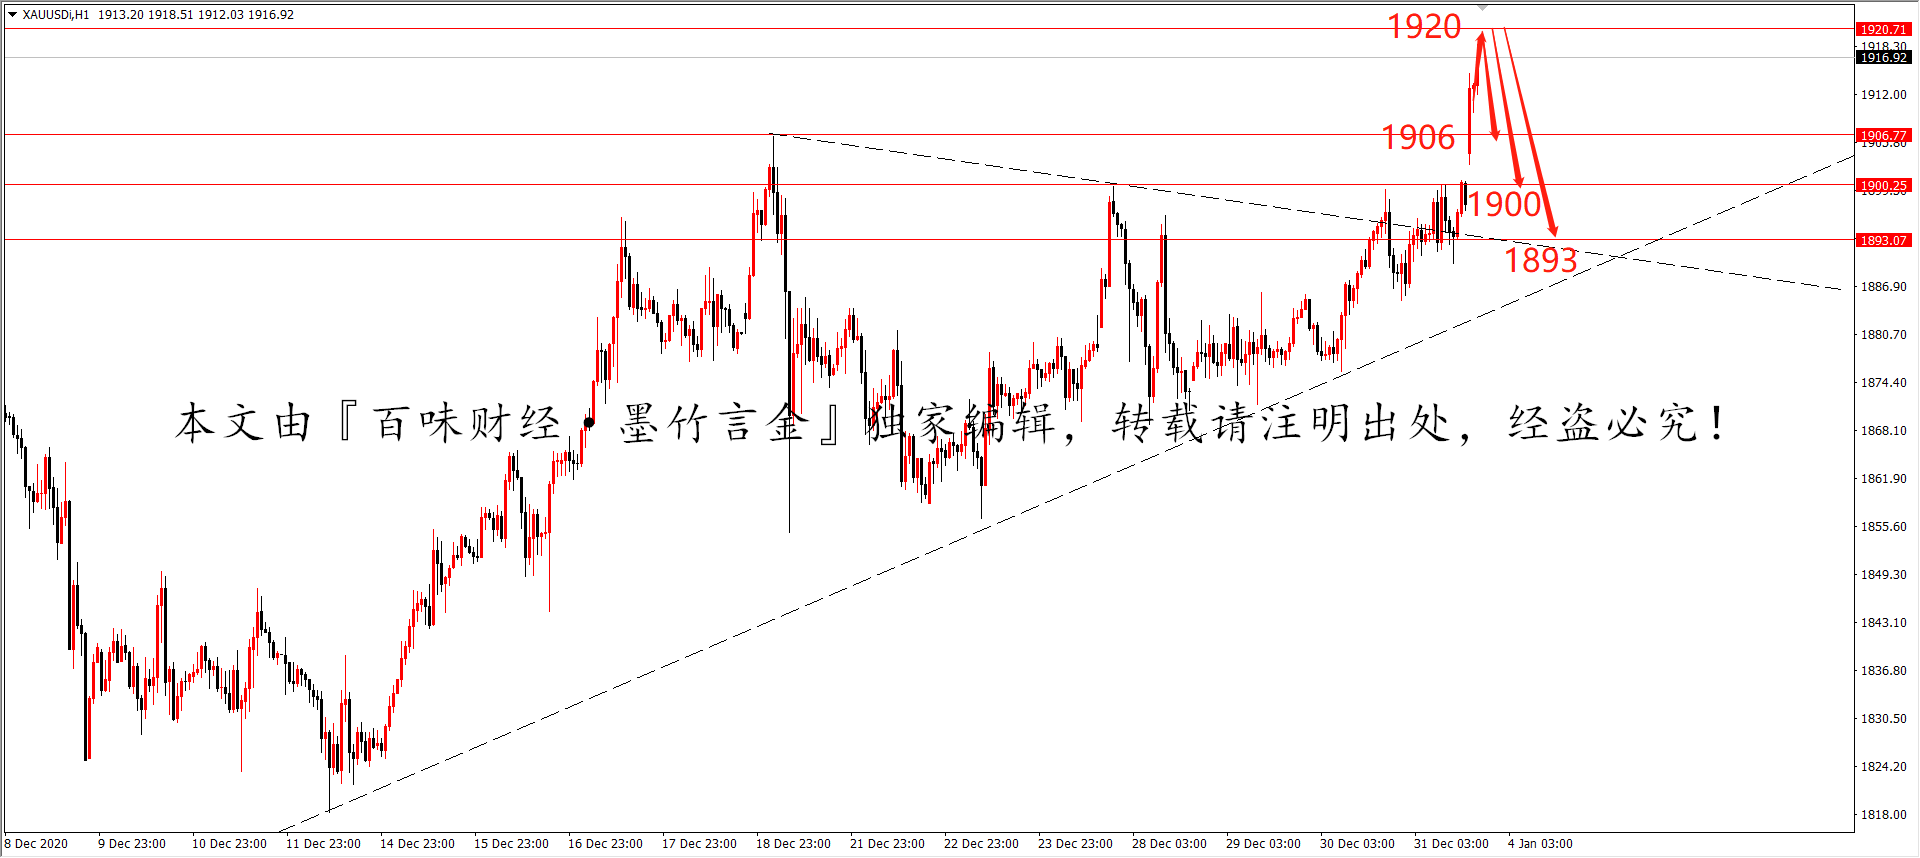1920x858 pixels.
Task: Click the 29 Dec 03:00 time label
Action: pyautogui.click(x=1263, y=844)
